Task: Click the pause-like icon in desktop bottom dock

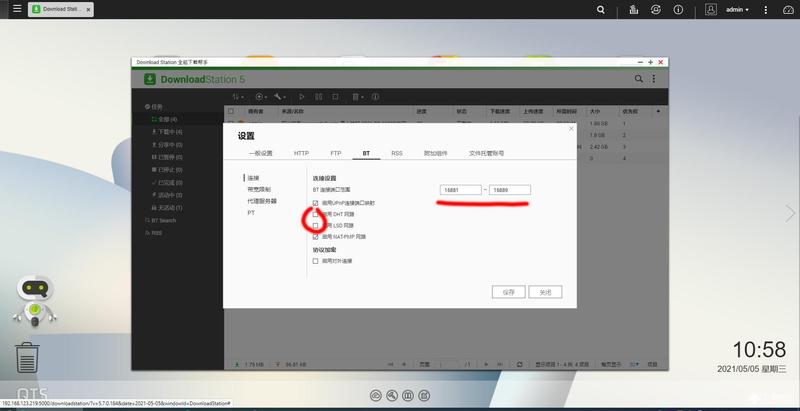Action: click(x=408, y=395)
